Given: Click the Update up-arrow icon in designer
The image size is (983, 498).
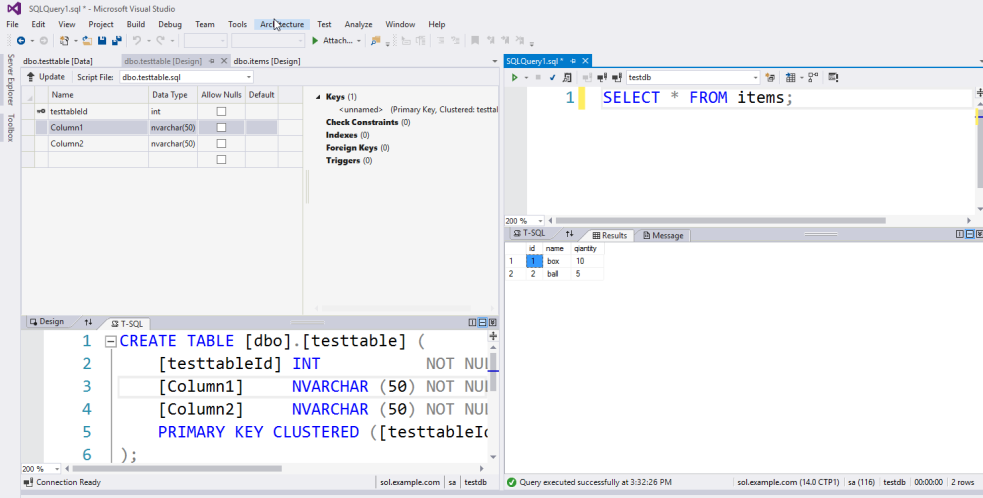Looking at the screenshot, I should pyautogui.click(x=31, y=77).
